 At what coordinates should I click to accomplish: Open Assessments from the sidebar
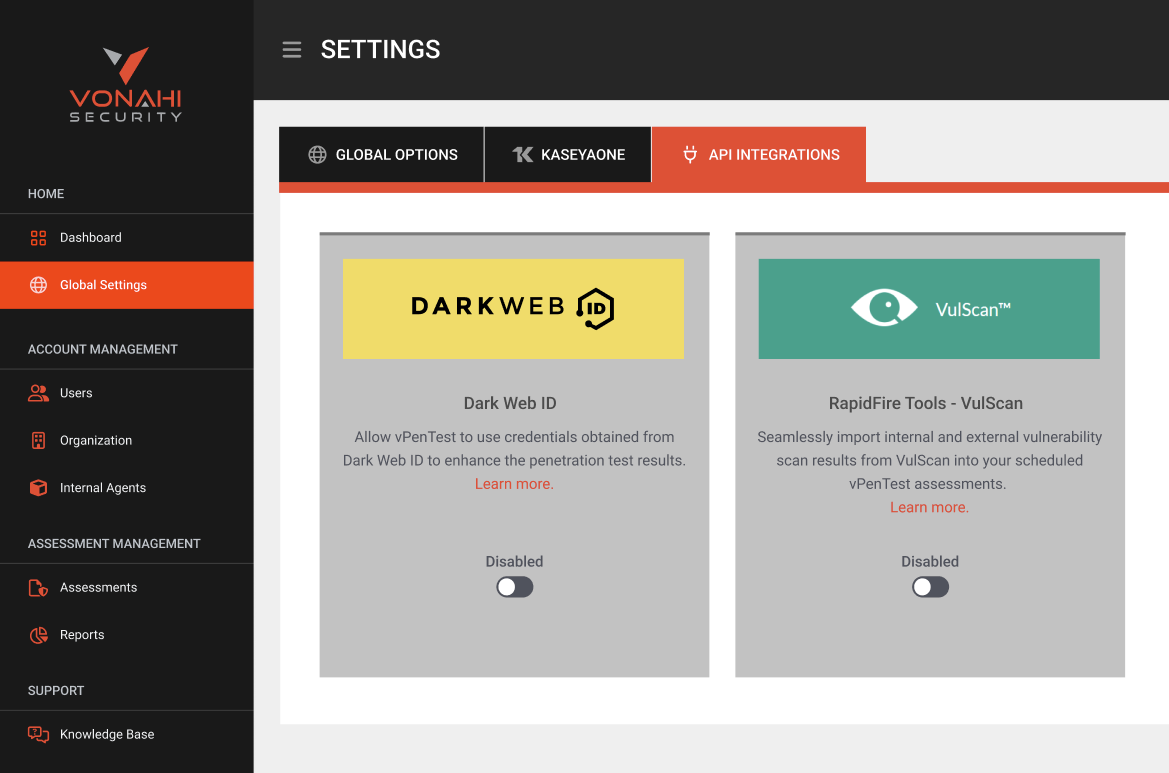(98, 588)
